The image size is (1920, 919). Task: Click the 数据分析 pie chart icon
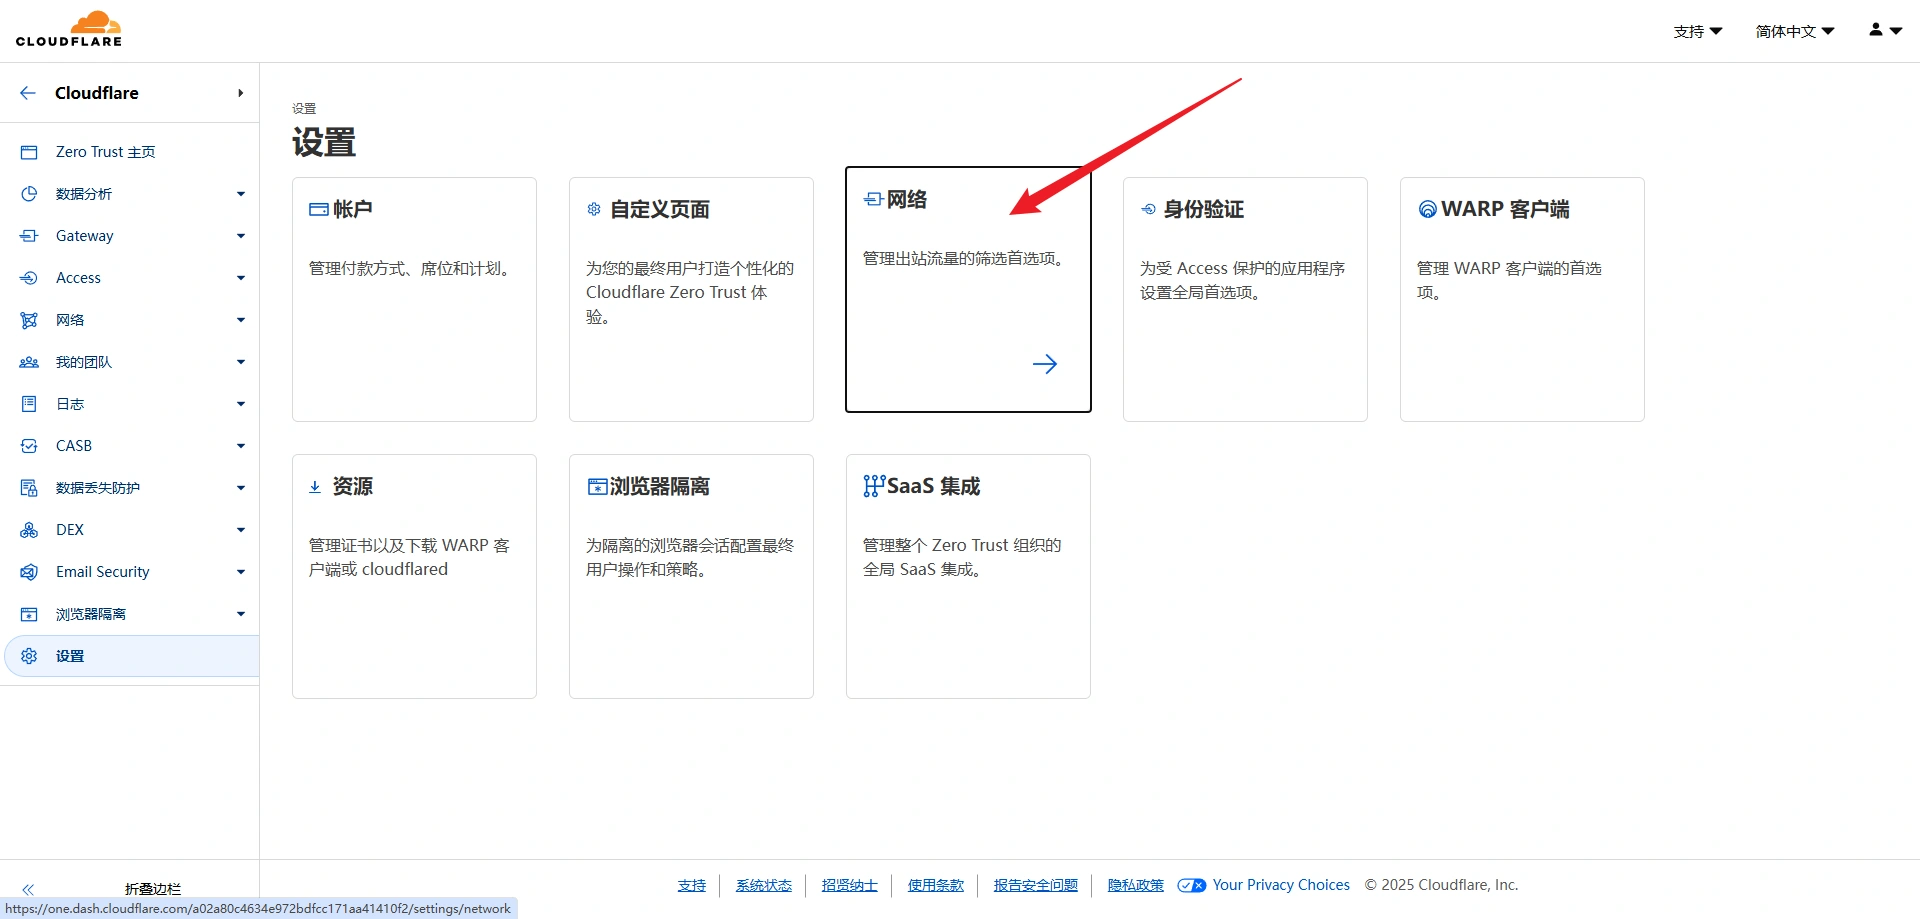[29, 194]
